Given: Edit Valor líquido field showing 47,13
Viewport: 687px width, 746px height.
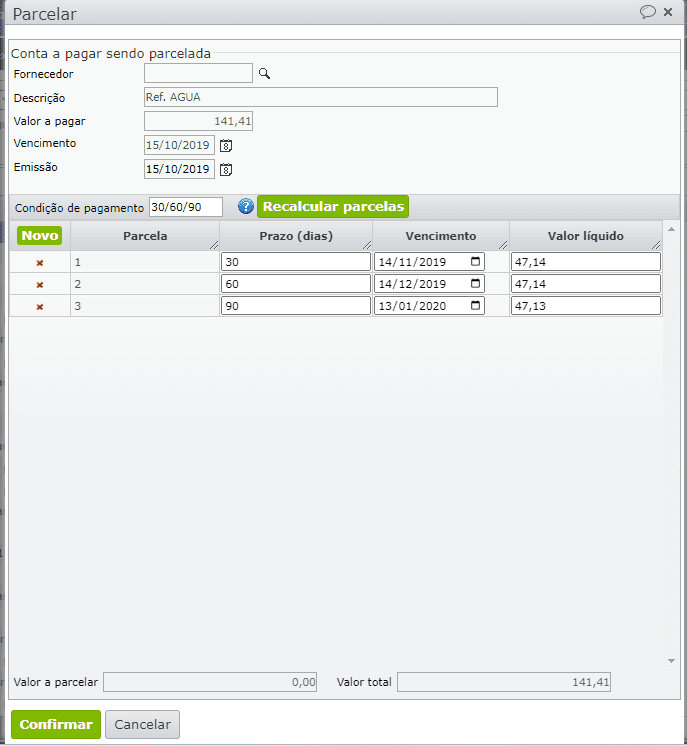Looking at the screenshot, I should coord(586,305).
